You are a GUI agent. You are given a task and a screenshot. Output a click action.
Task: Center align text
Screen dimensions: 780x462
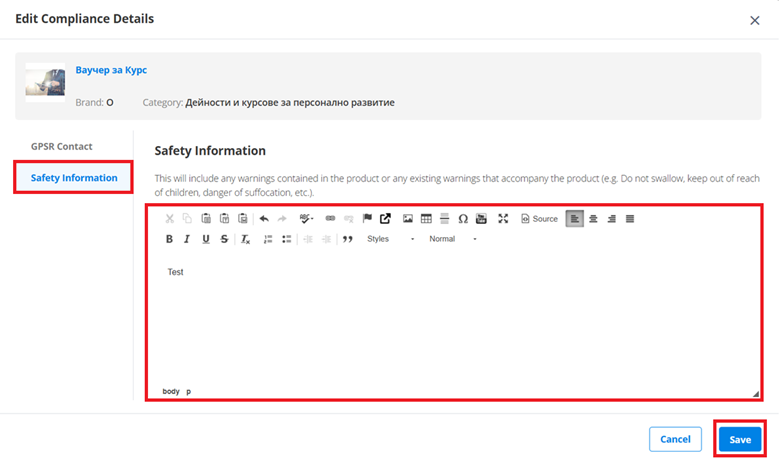coord(593,219)
